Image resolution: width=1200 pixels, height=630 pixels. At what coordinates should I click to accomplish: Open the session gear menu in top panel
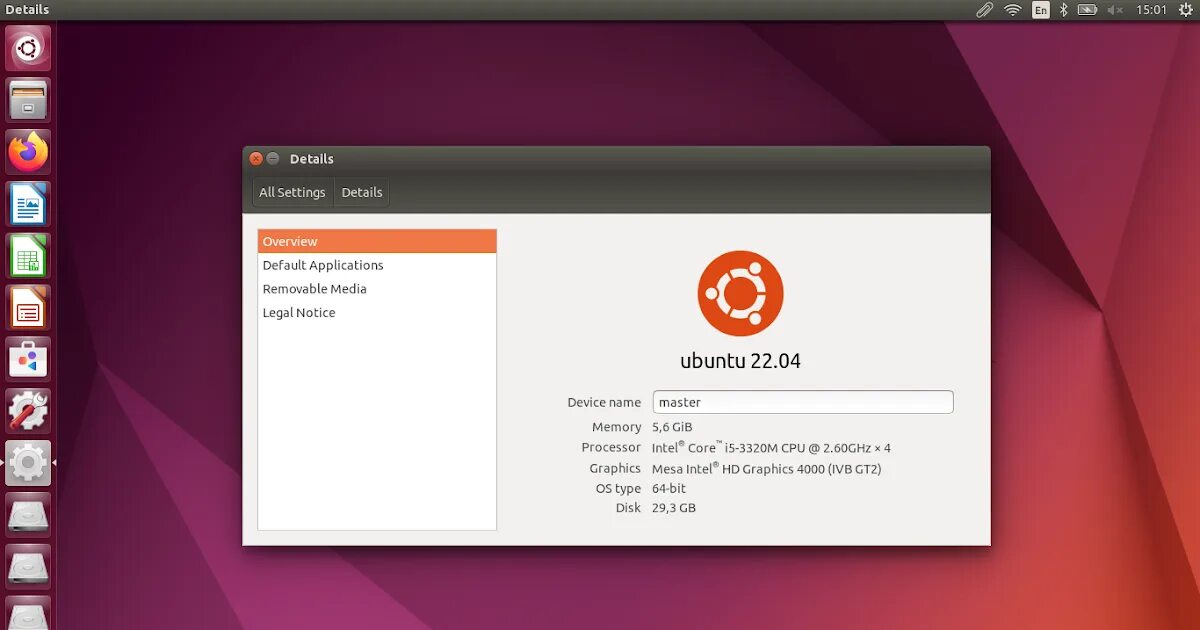(1185, 10)
